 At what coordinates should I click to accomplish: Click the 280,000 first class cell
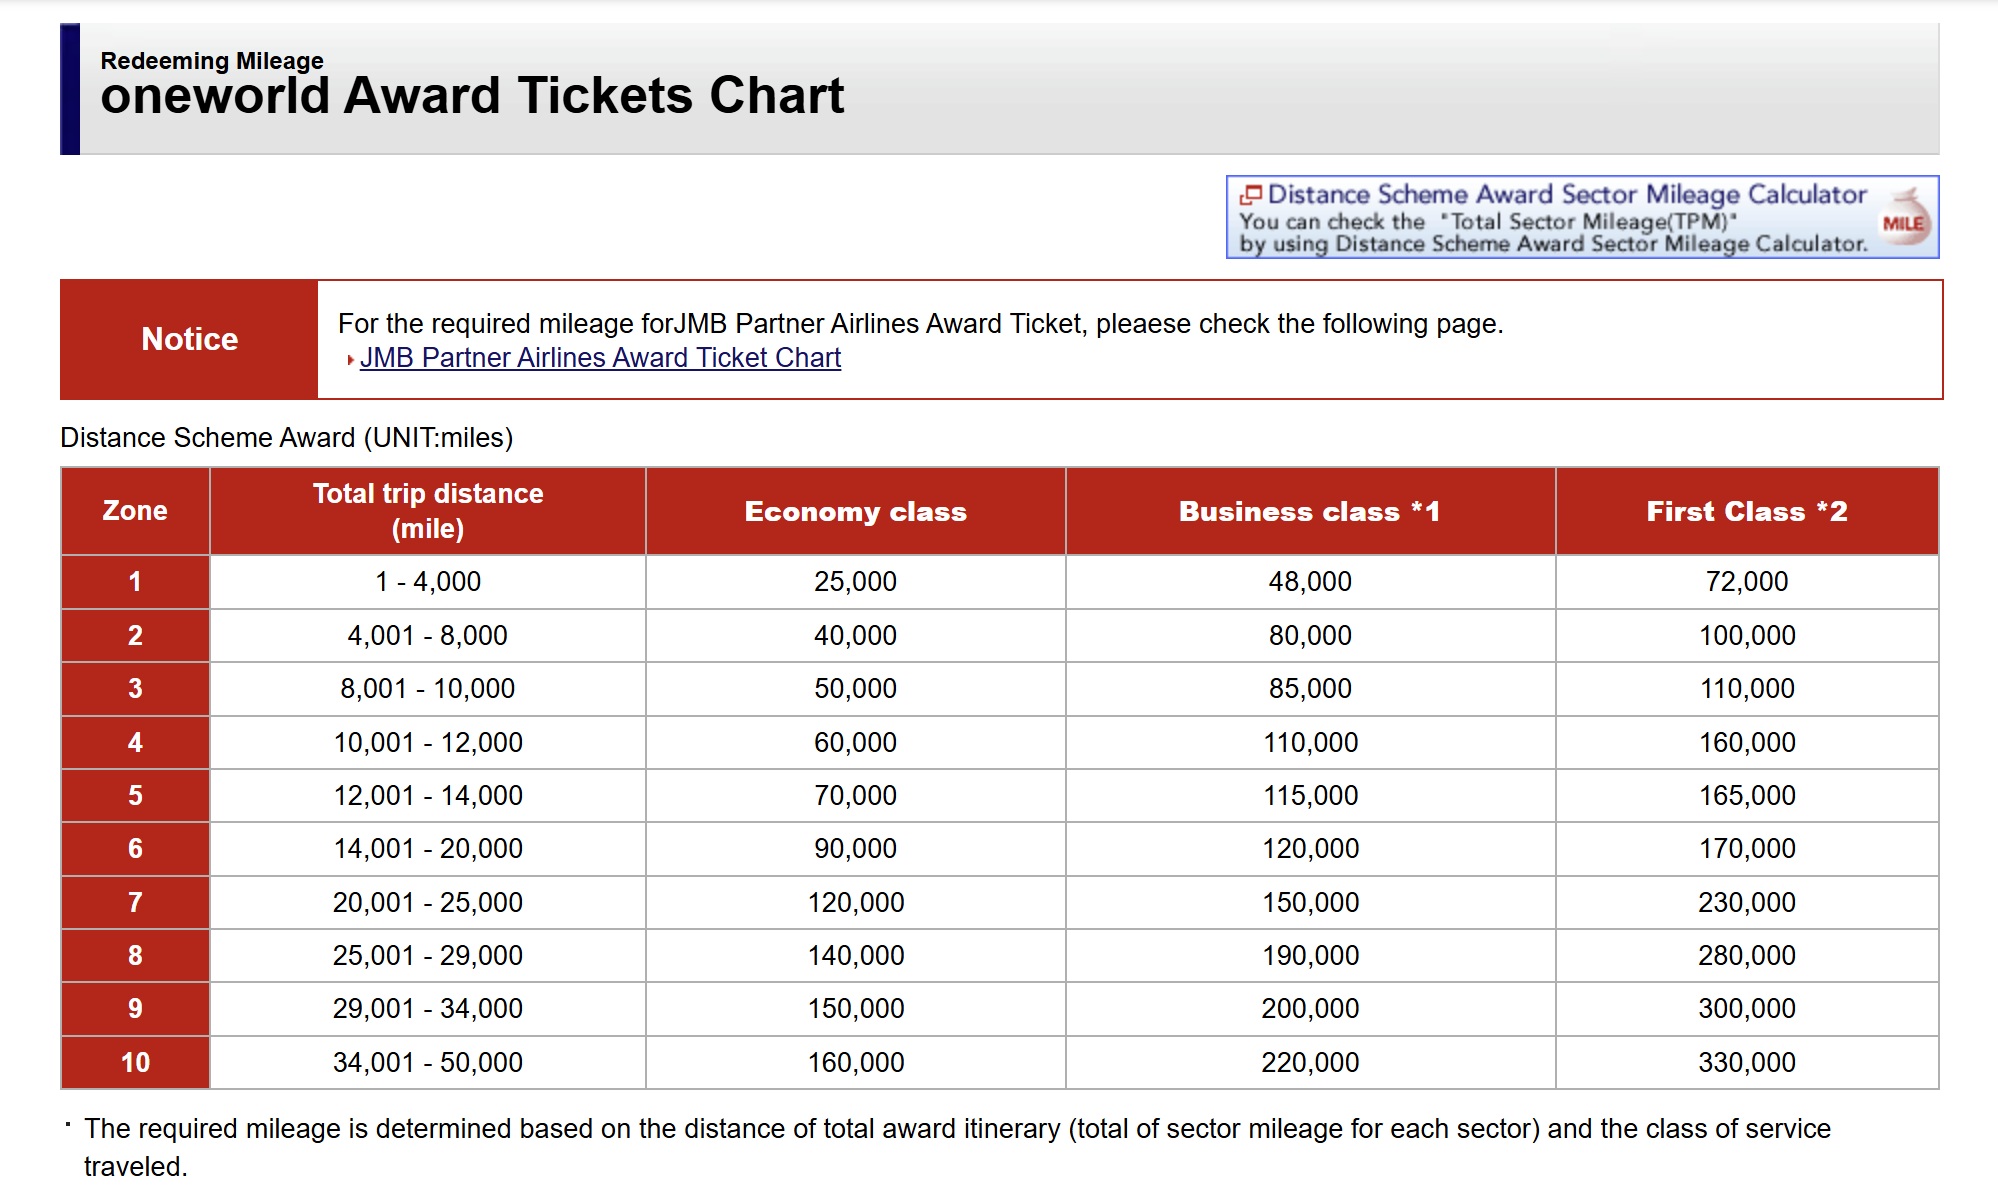pyautogui.click(x=1747, y=956)
